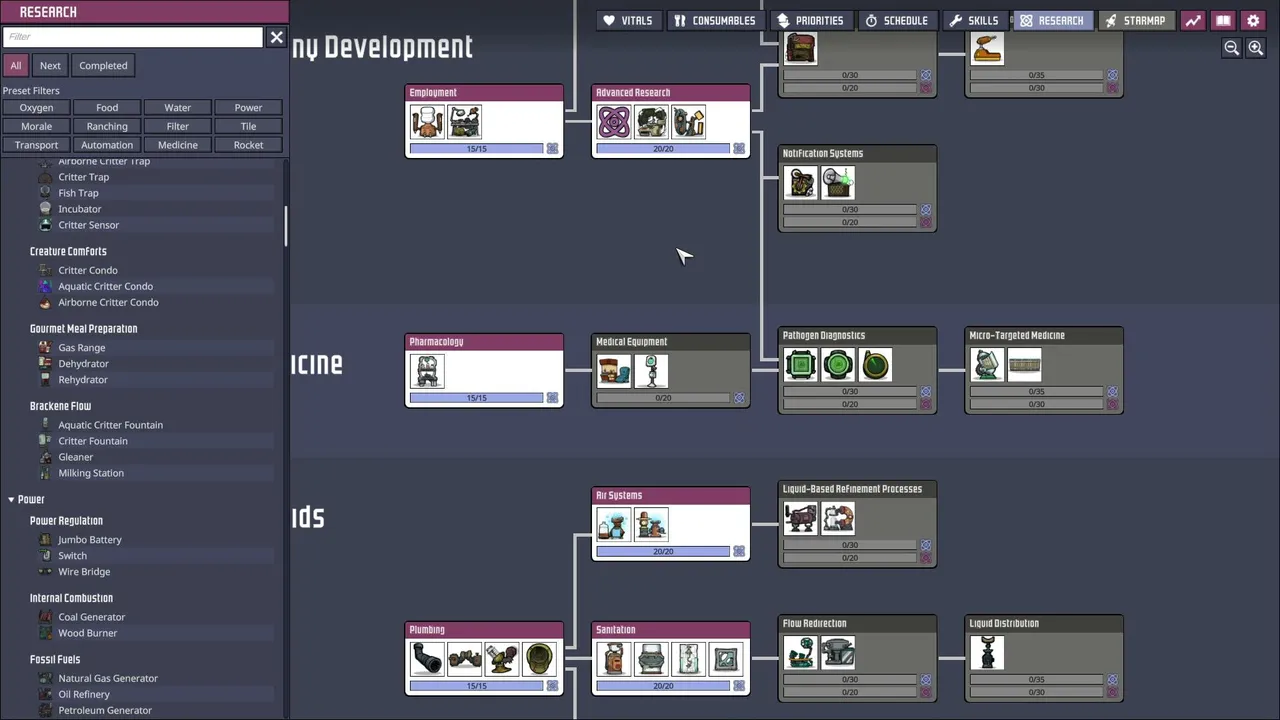Image resolution: width=1280 pixels, height=720 pixels.
Task: Select the square green sensor icon in Pathogen Diagnostics
Action: pyautogui.click(x=801, y=365)
